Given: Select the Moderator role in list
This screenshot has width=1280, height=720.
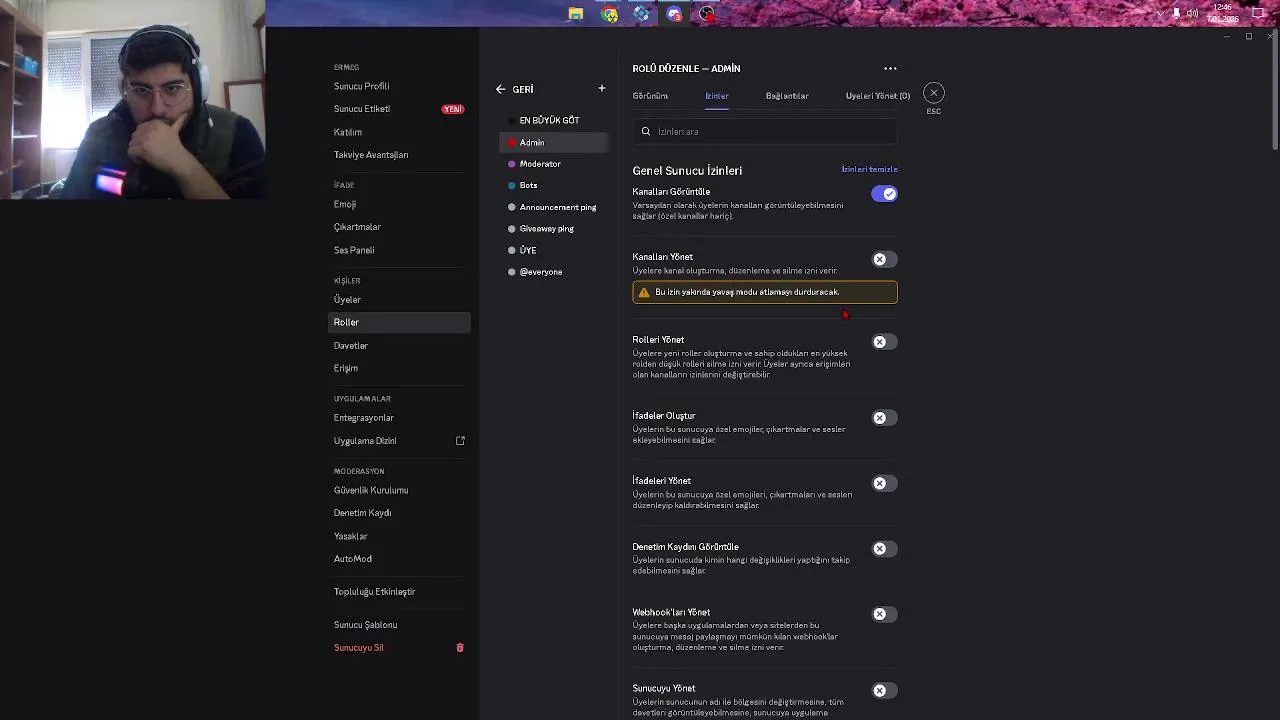Looking at the screenshot, I should (553, 164).
